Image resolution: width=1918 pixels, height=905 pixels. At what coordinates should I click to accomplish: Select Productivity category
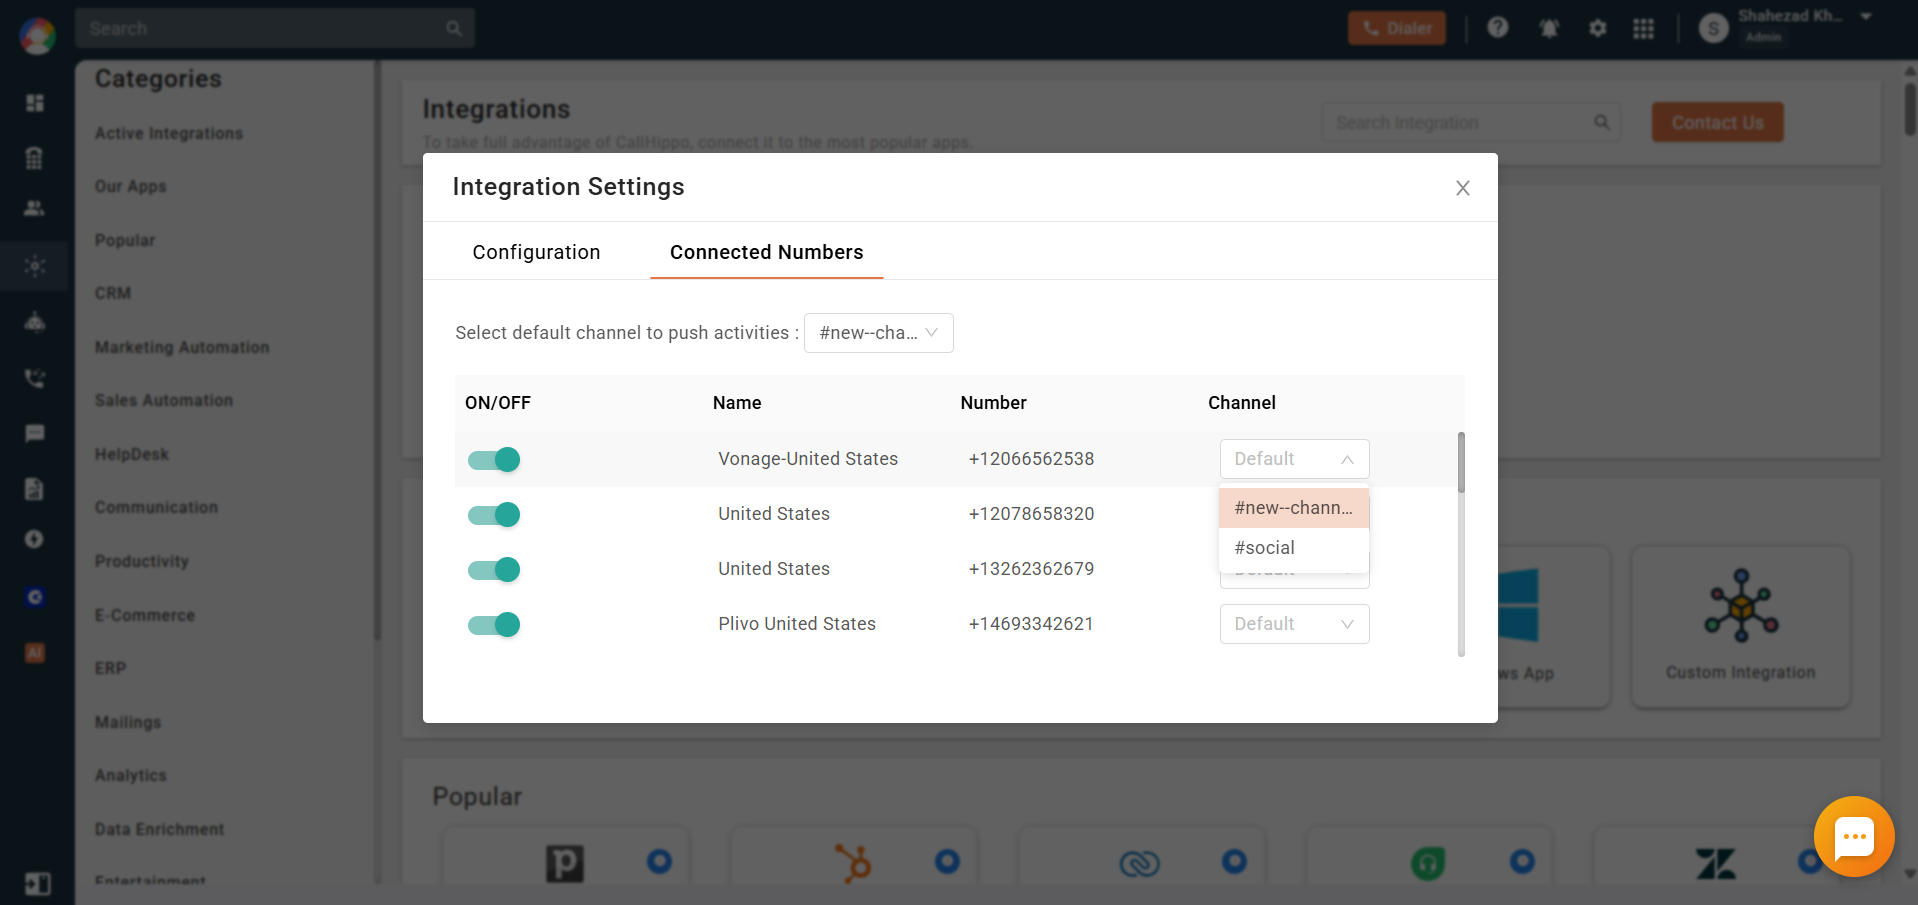[142, 561]
